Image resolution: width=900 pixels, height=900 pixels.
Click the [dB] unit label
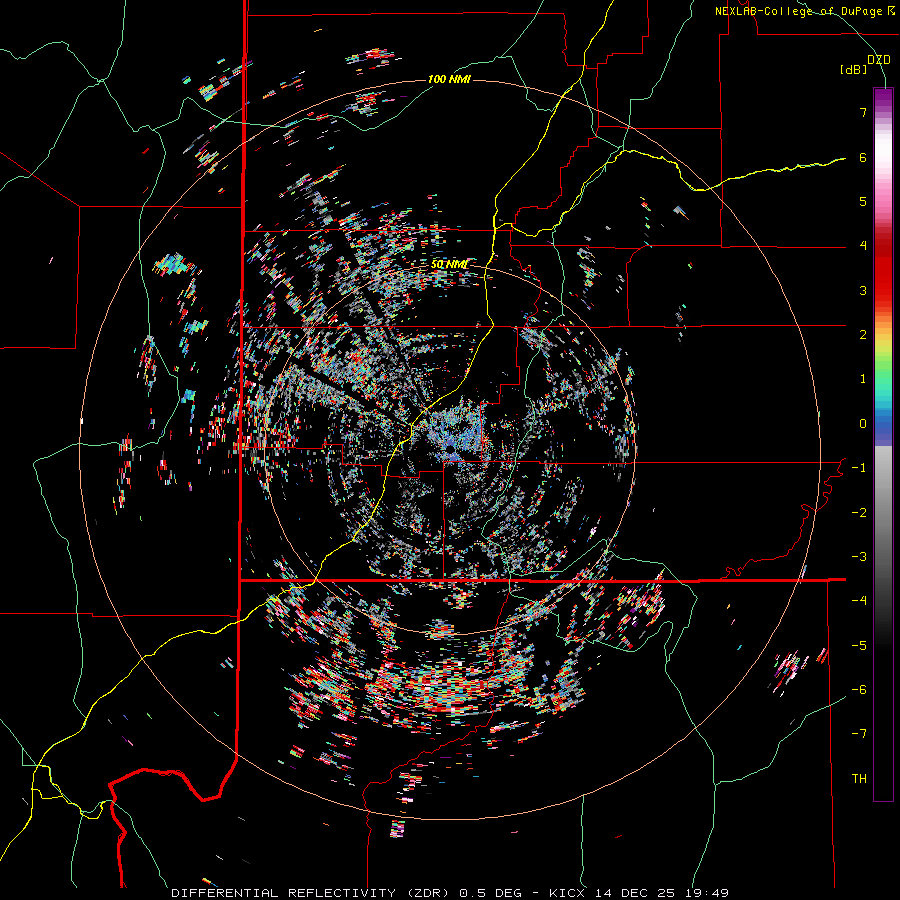click(853, 70)
